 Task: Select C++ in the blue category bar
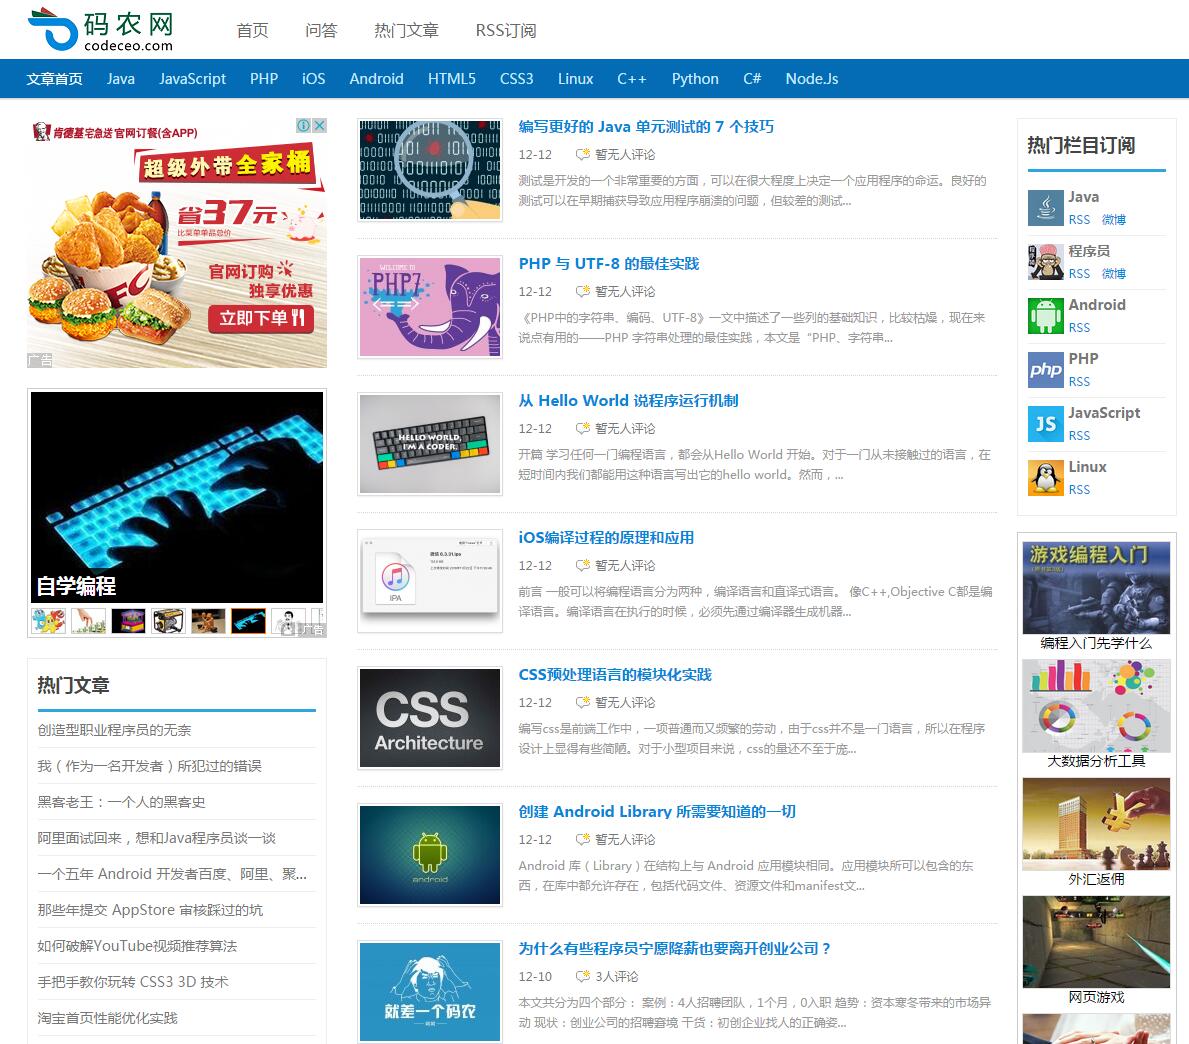pyautogui.click(x=632, y=79)
